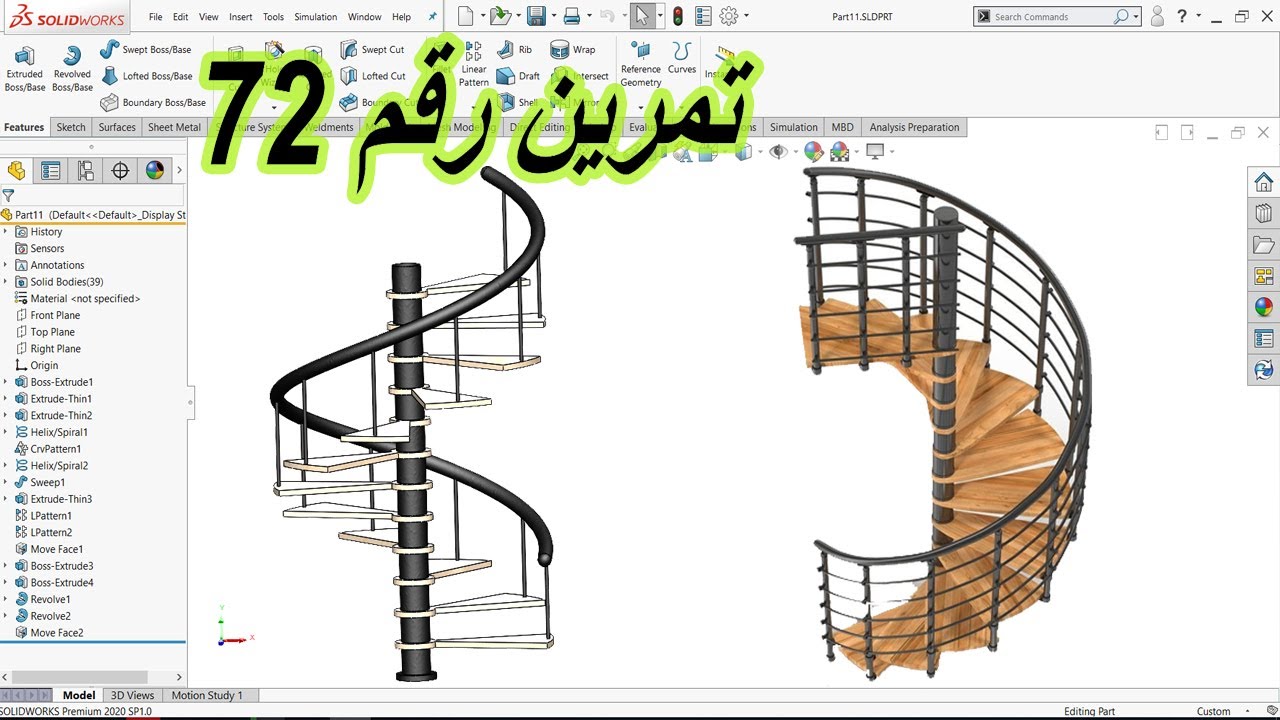Expand more manager tabs chevron
The width and height of the screenshot is (1280, 720).
tap(179, 171)
